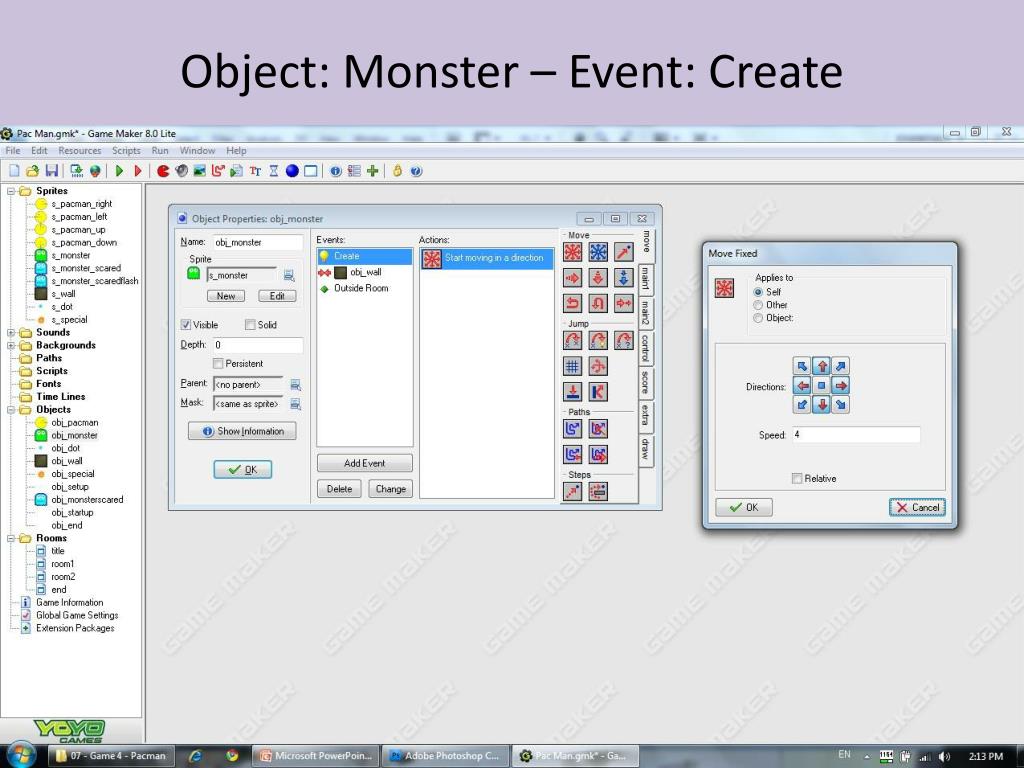Select the Move Free action icon
Viewport: 1024px width, 768px height.
[x=598, y=252]
